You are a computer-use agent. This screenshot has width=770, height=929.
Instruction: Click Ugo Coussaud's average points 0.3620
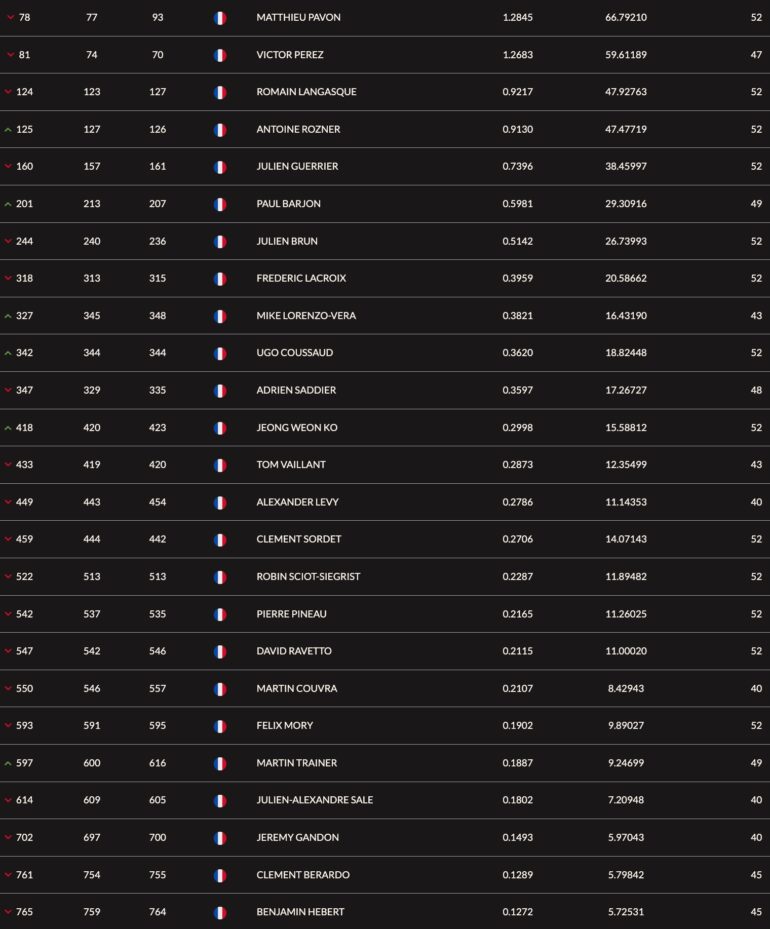(518, 353)
